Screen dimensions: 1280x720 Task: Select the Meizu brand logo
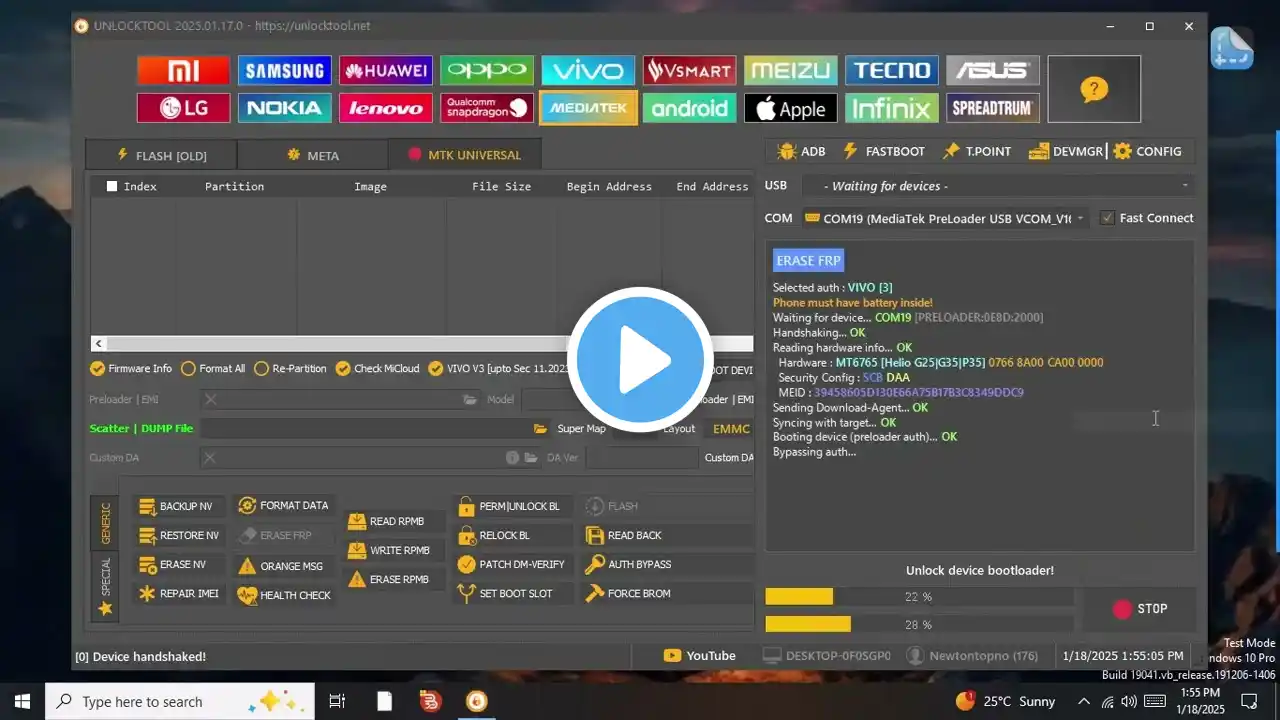tap(791, 70)
